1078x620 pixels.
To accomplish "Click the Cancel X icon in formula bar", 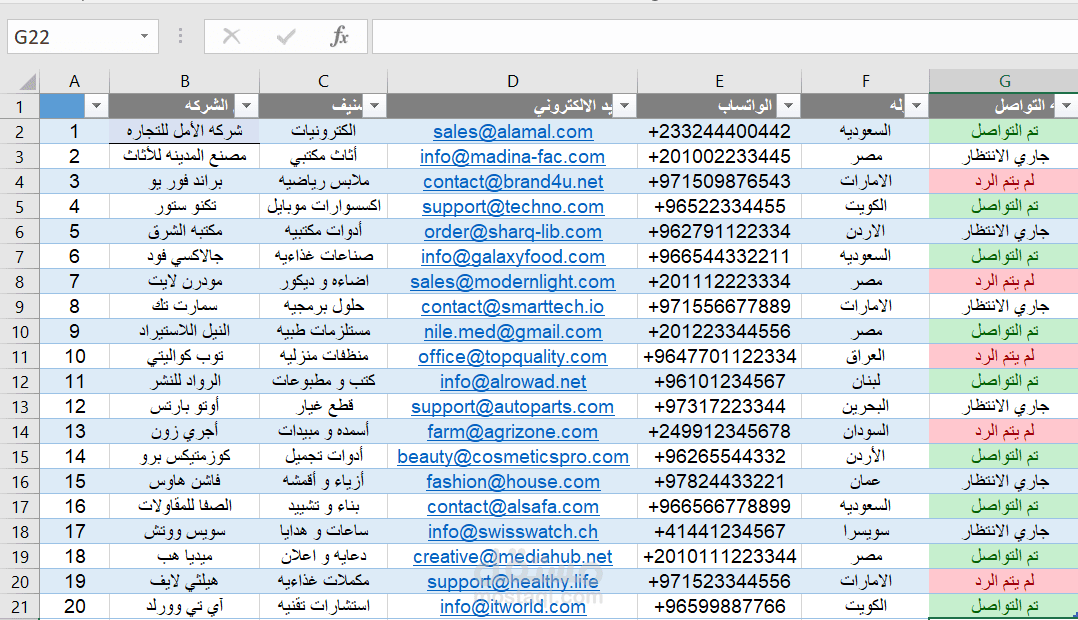I will tap(232, 36).
